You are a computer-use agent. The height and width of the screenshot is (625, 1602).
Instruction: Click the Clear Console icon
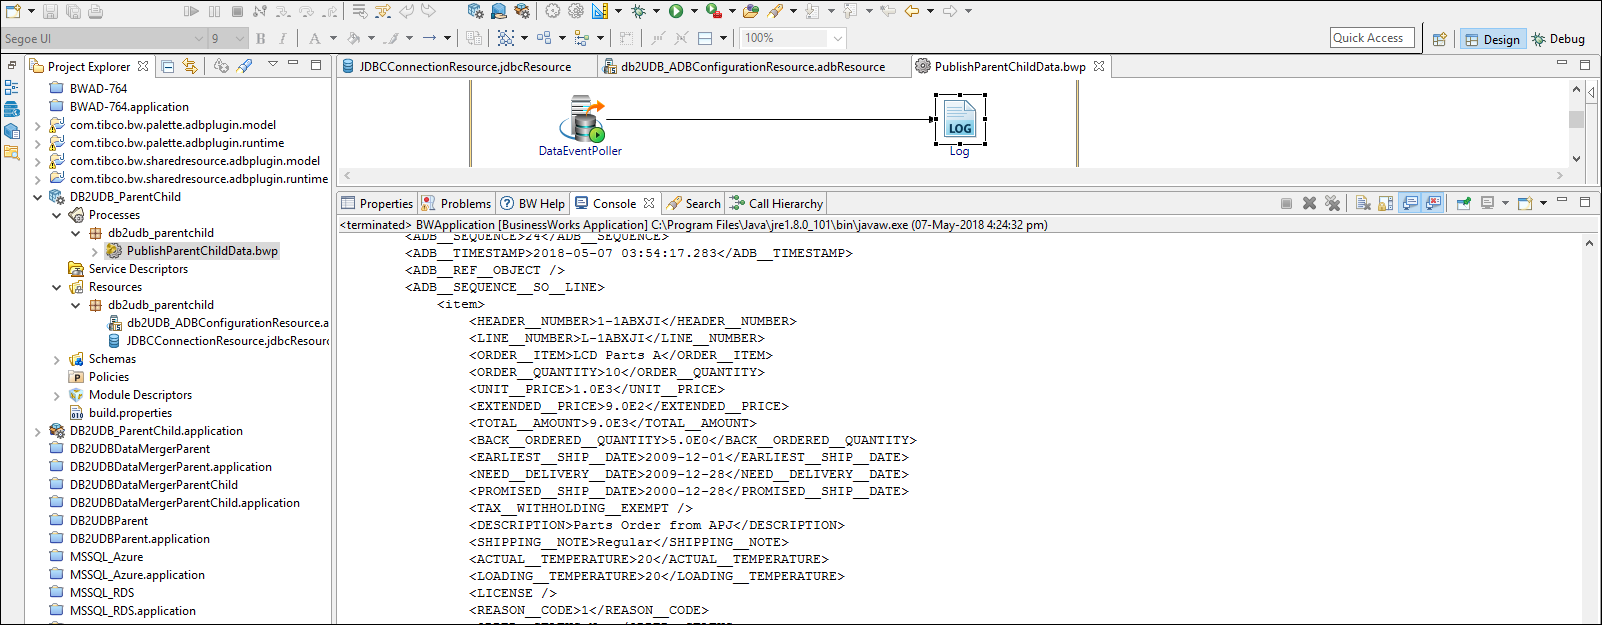tap(1363, 203)
